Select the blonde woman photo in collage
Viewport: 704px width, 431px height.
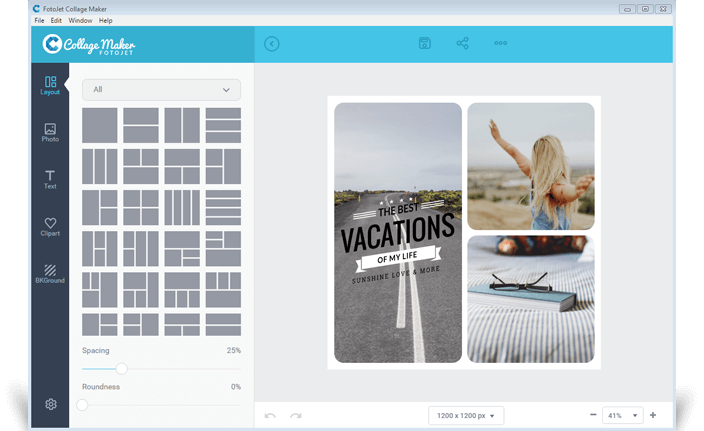pyautogui.click(x=531, y=166)
